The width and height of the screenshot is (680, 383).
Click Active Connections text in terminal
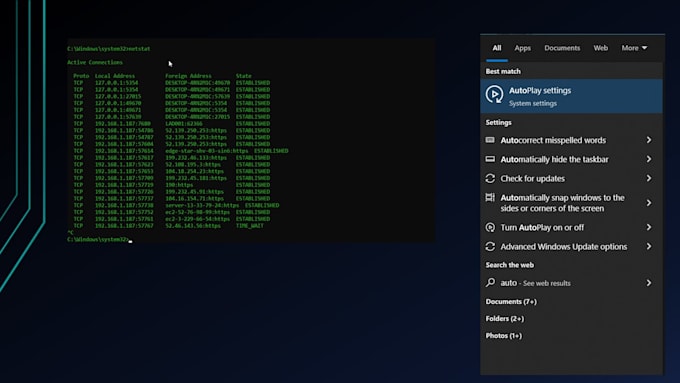tap(95, 62)
